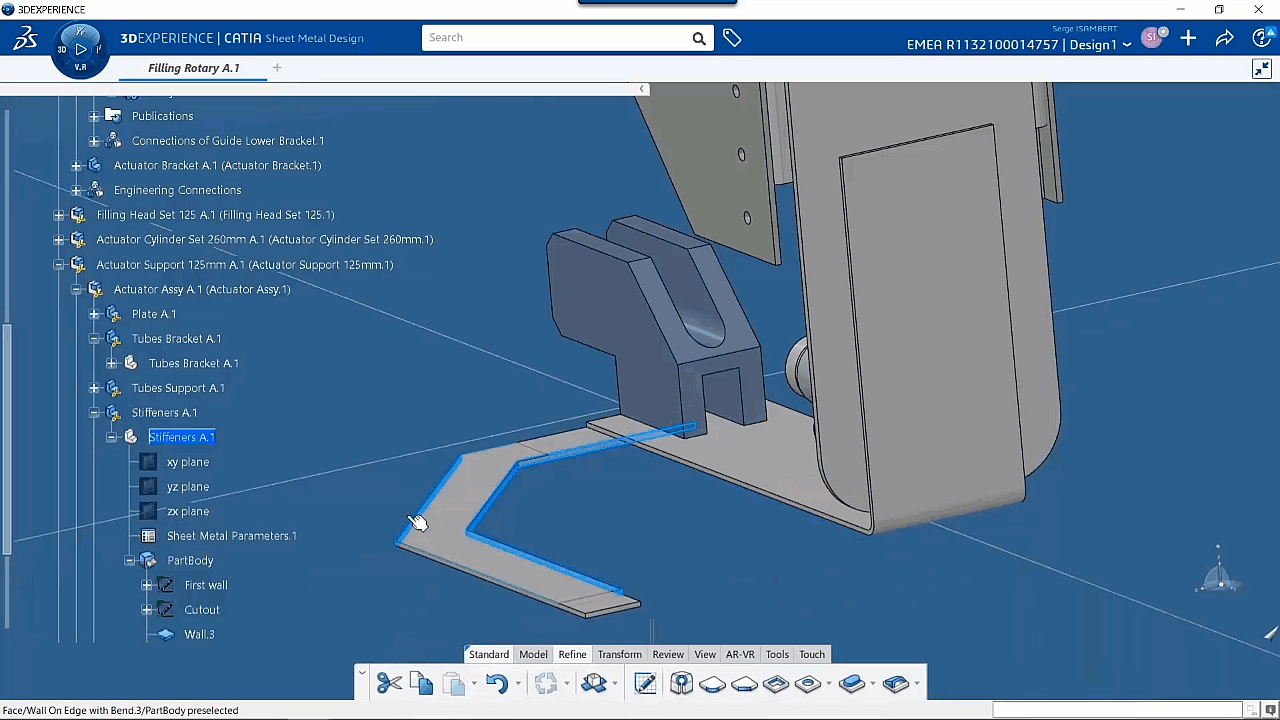The width and height of the screenshot is (1280, 720).
Task: Open the Undo dropdown arrow
Action: coord(519,684)
